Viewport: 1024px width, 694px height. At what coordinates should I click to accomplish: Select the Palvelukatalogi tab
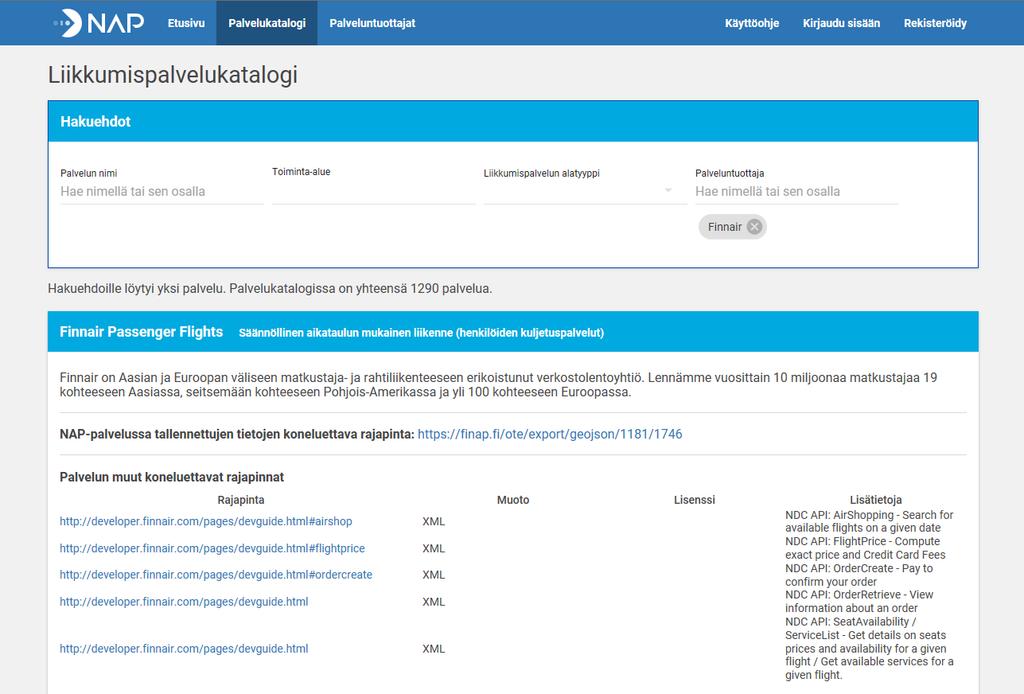[x=267, y=23]
